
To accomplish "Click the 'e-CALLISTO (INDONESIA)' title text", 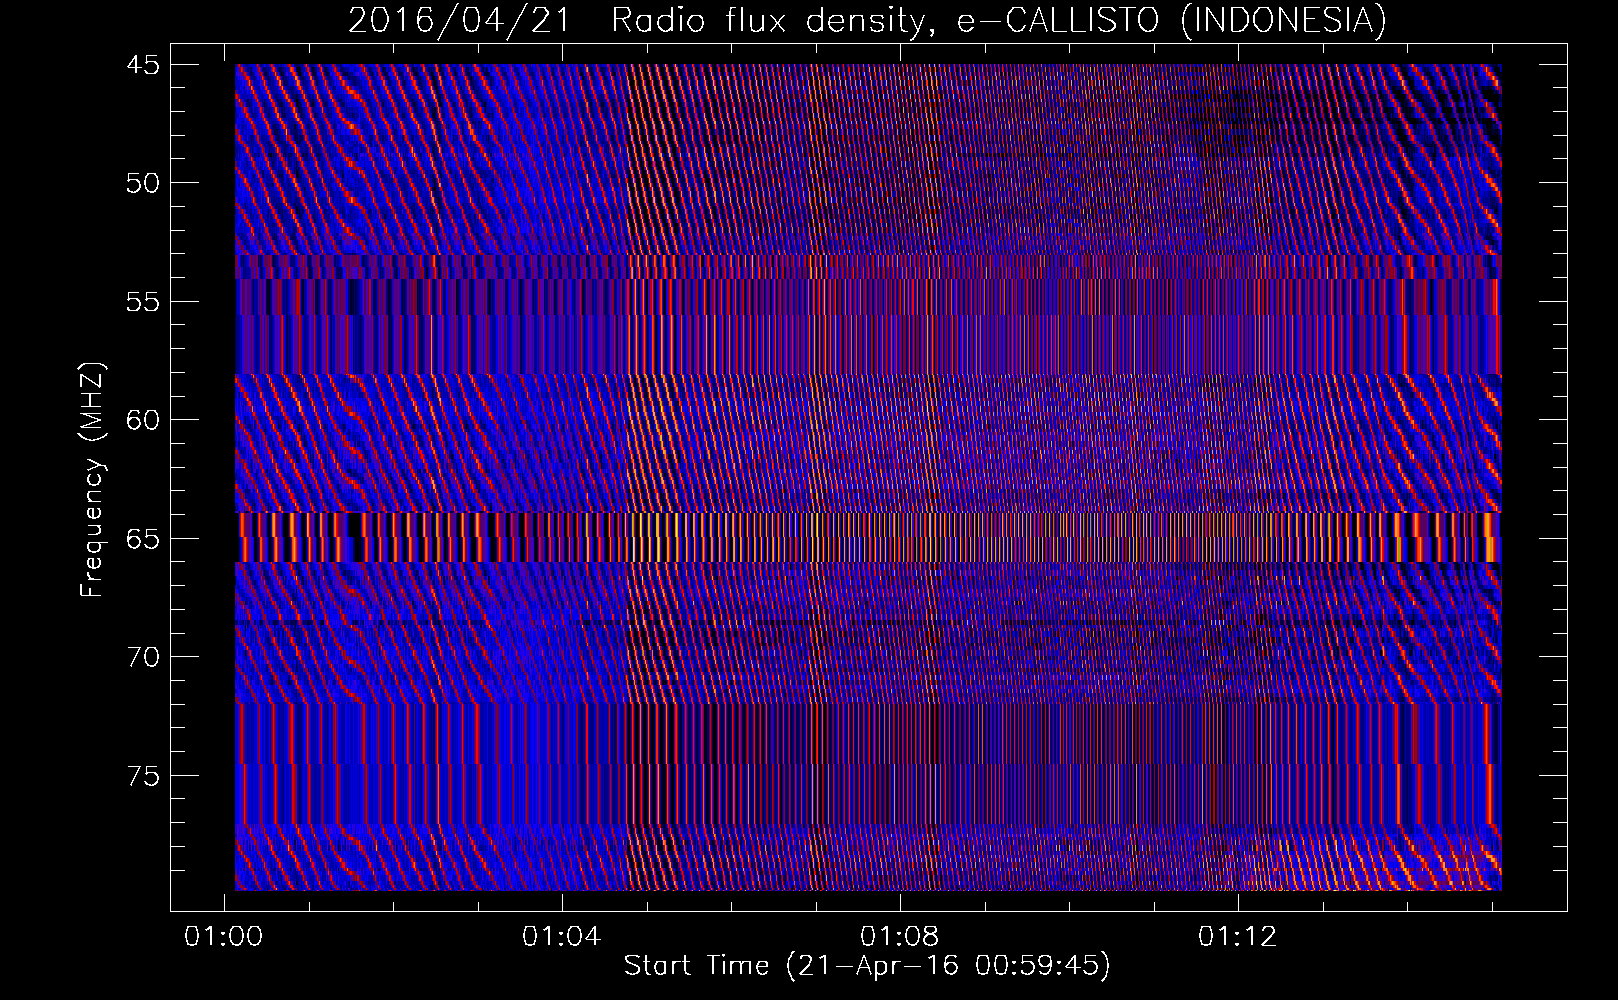I will tap(1172, 20).
